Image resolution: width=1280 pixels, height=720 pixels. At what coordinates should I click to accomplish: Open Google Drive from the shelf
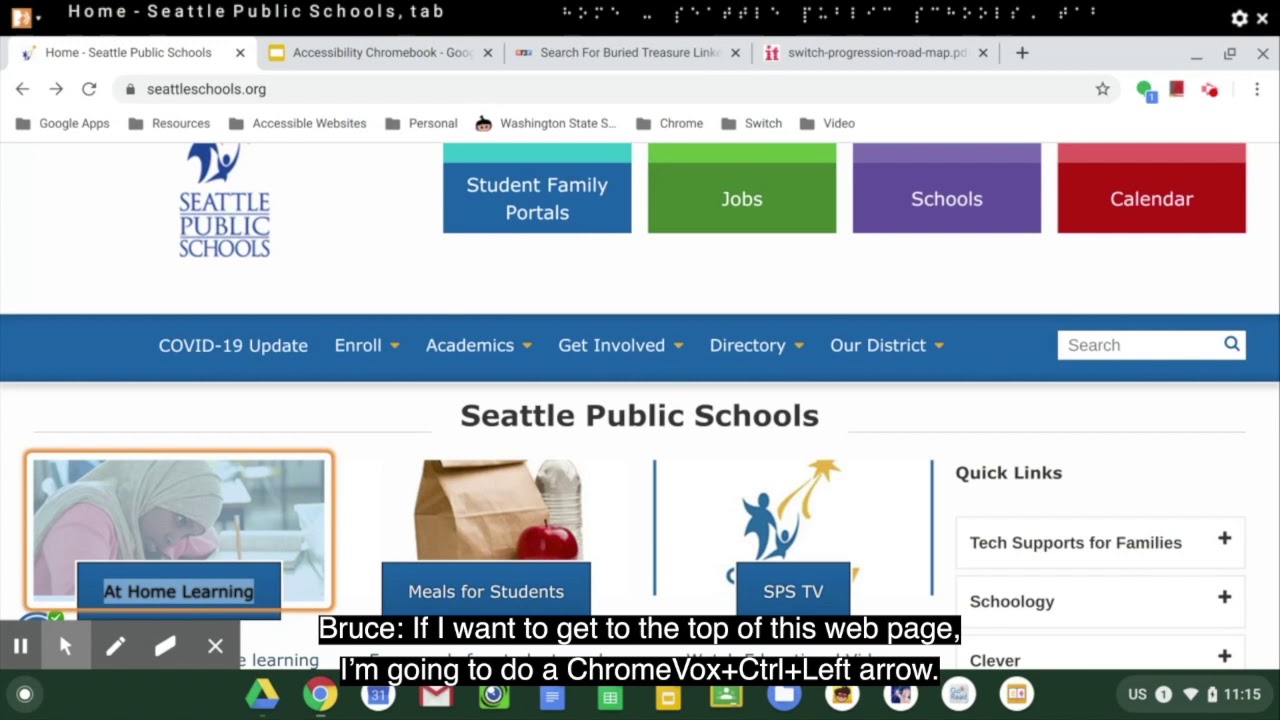pyautogui.click(x=262, y=694)
